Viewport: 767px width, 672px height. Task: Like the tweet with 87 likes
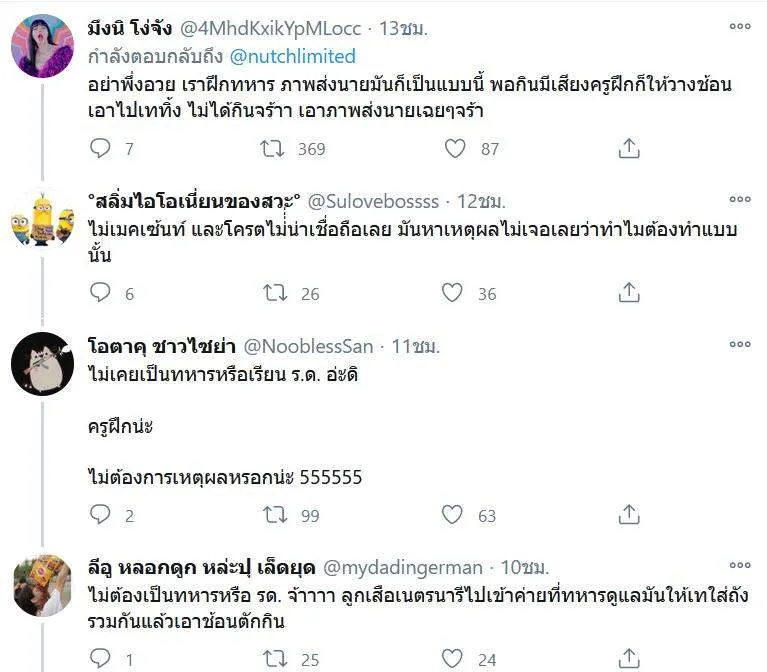click(x=455, y=149)
